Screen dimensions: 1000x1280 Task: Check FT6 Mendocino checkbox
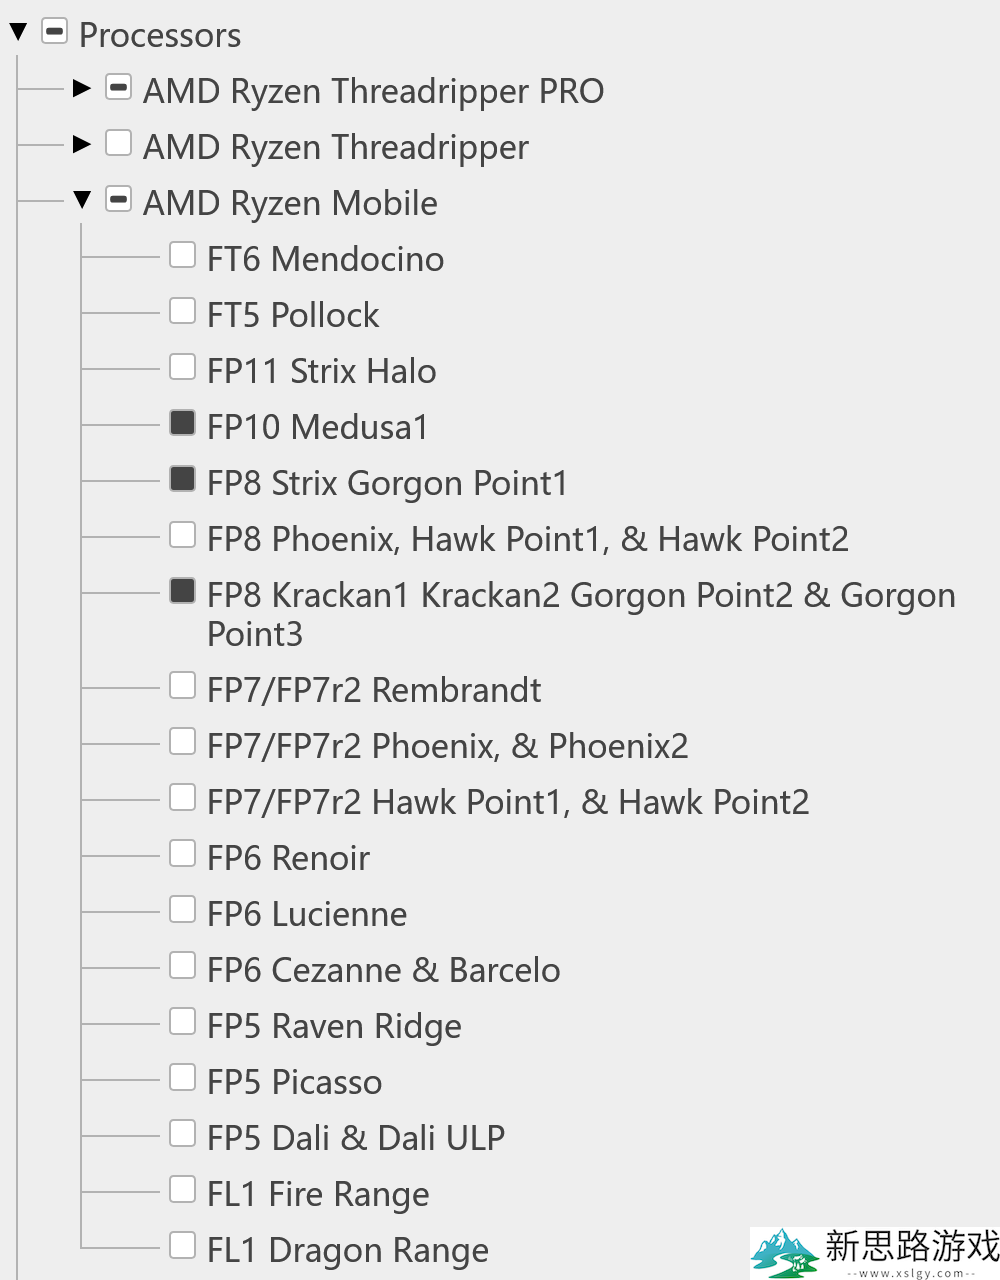click(182, 255)
